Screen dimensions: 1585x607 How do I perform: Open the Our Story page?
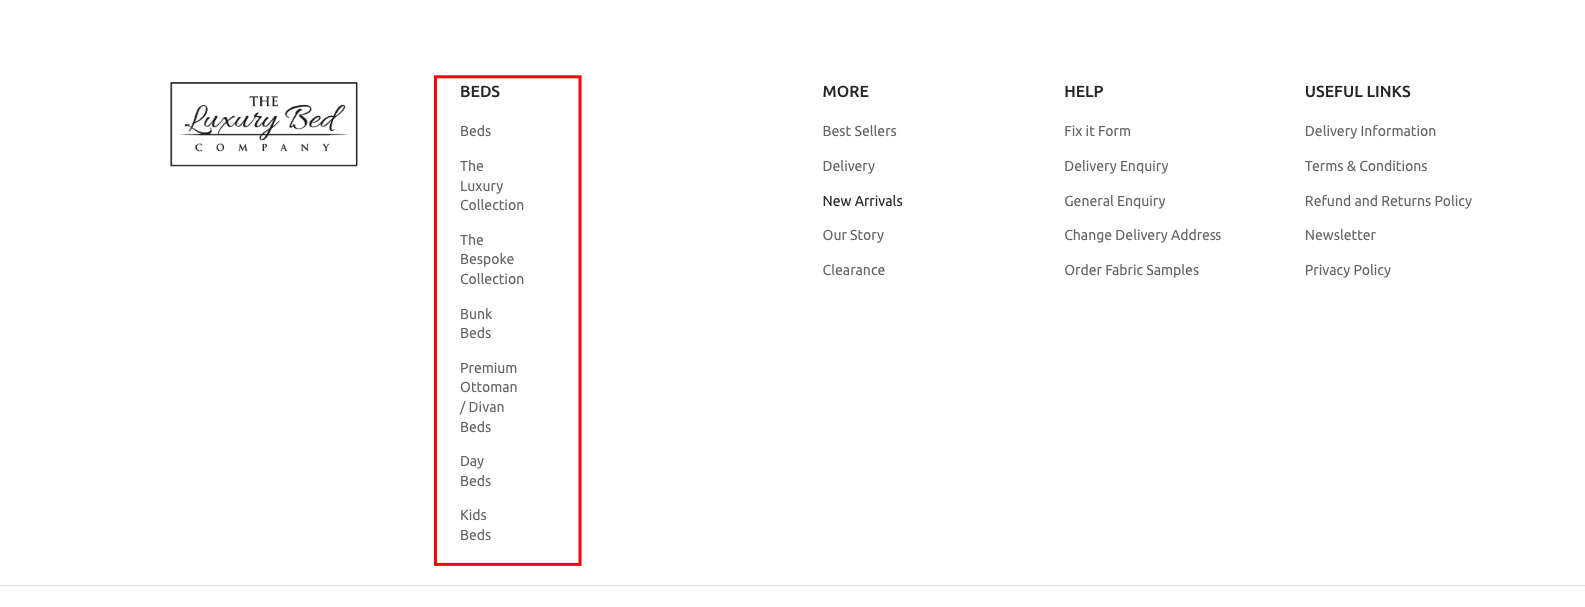(853, 235)
